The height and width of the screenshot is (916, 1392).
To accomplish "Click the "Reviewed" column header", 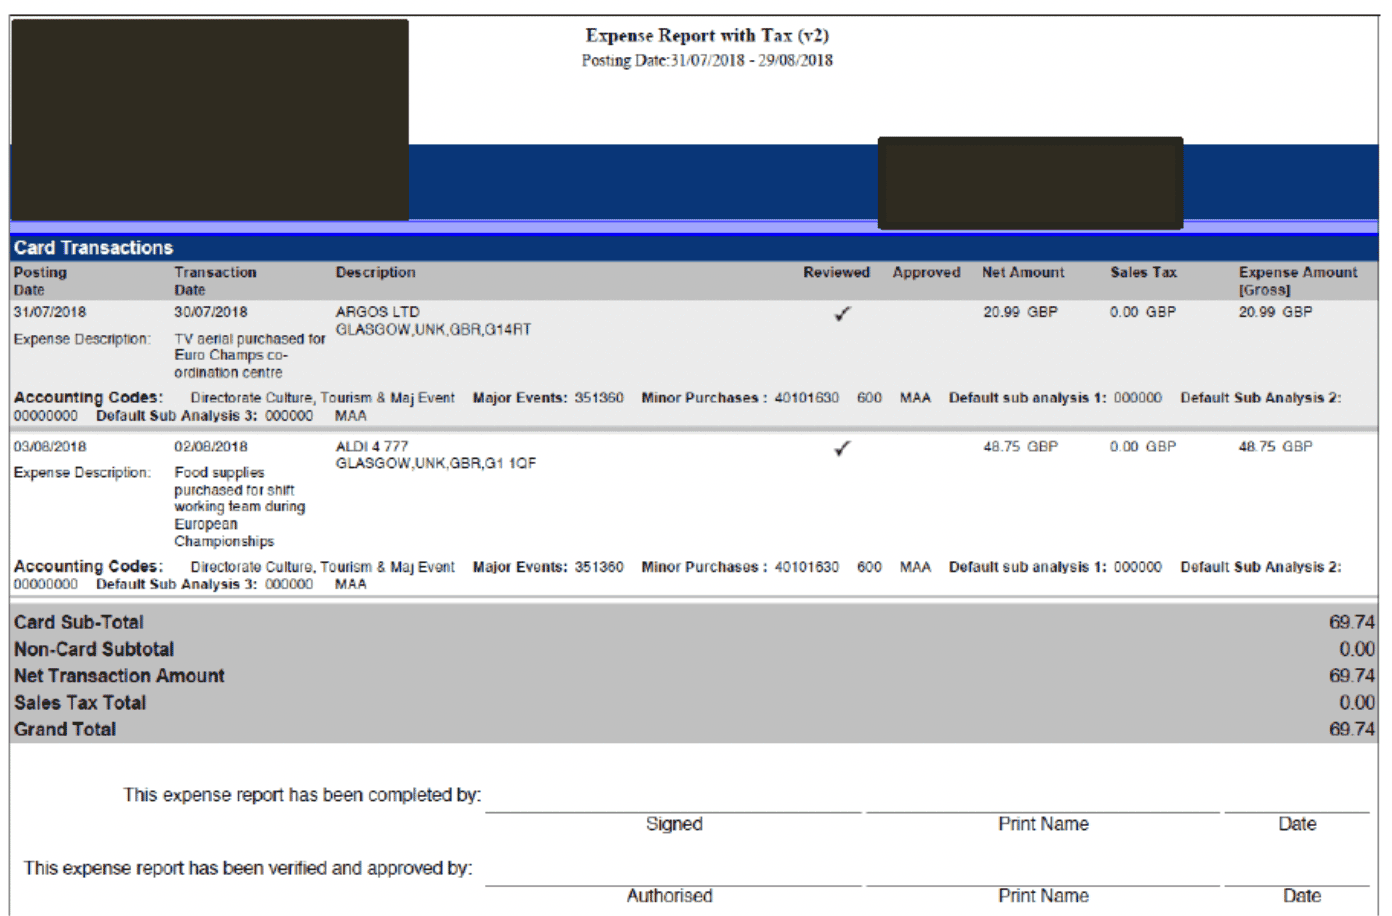I will point(836,272).
